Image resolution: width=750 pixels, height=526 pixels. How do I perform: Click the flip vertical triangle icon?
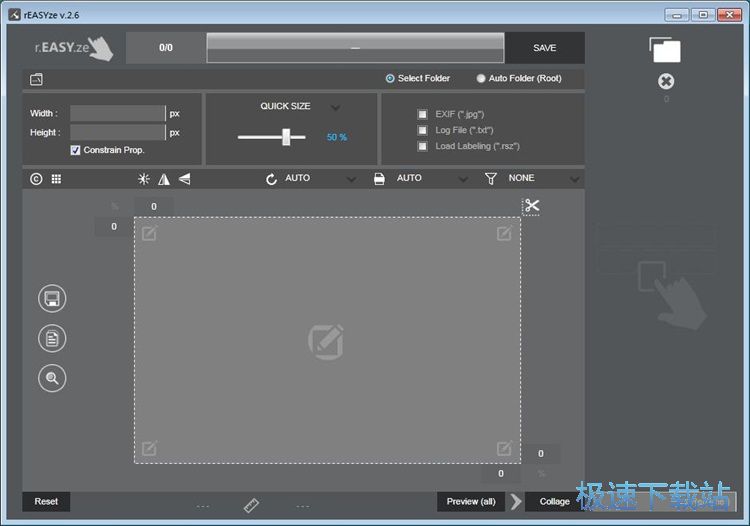click(185, 179)
